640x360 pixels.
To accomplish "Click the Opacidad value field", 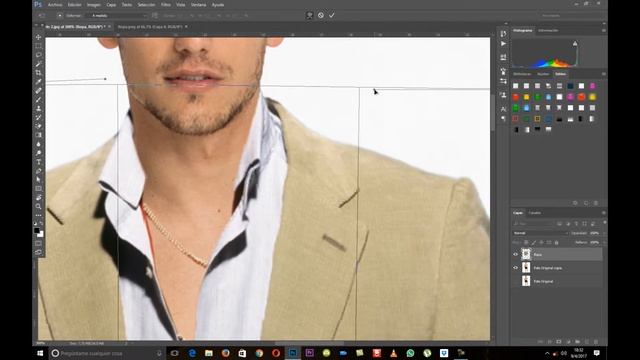I will [594, 233].
